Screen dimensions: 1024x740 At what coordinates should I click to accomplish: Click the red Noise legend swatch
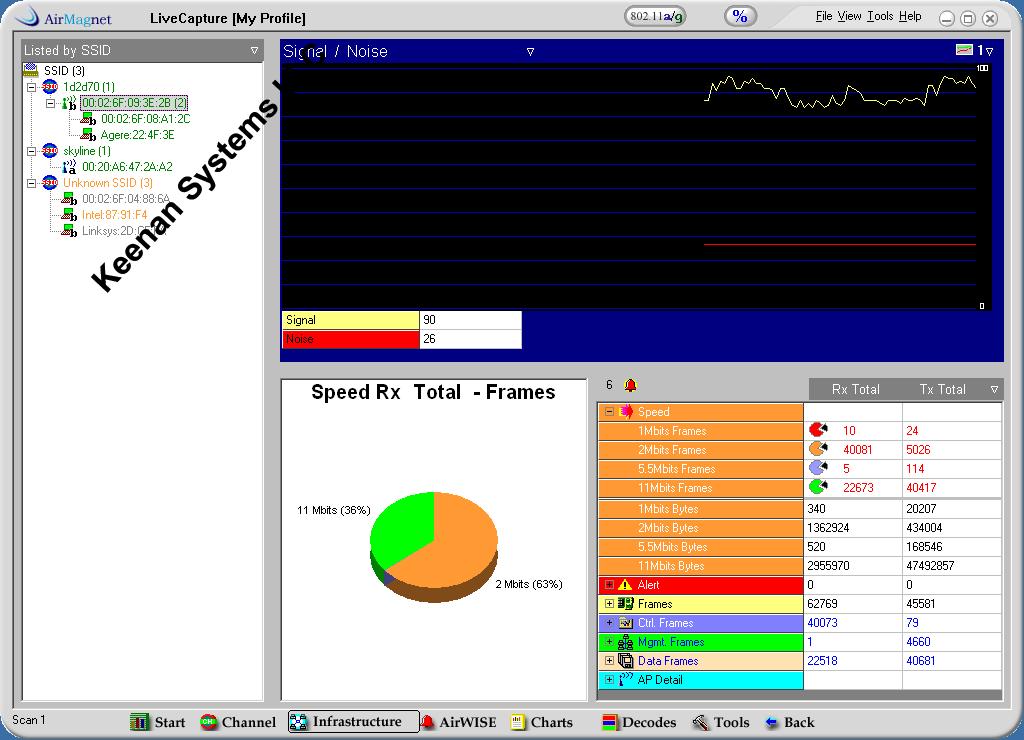click(x=351, y=339)
